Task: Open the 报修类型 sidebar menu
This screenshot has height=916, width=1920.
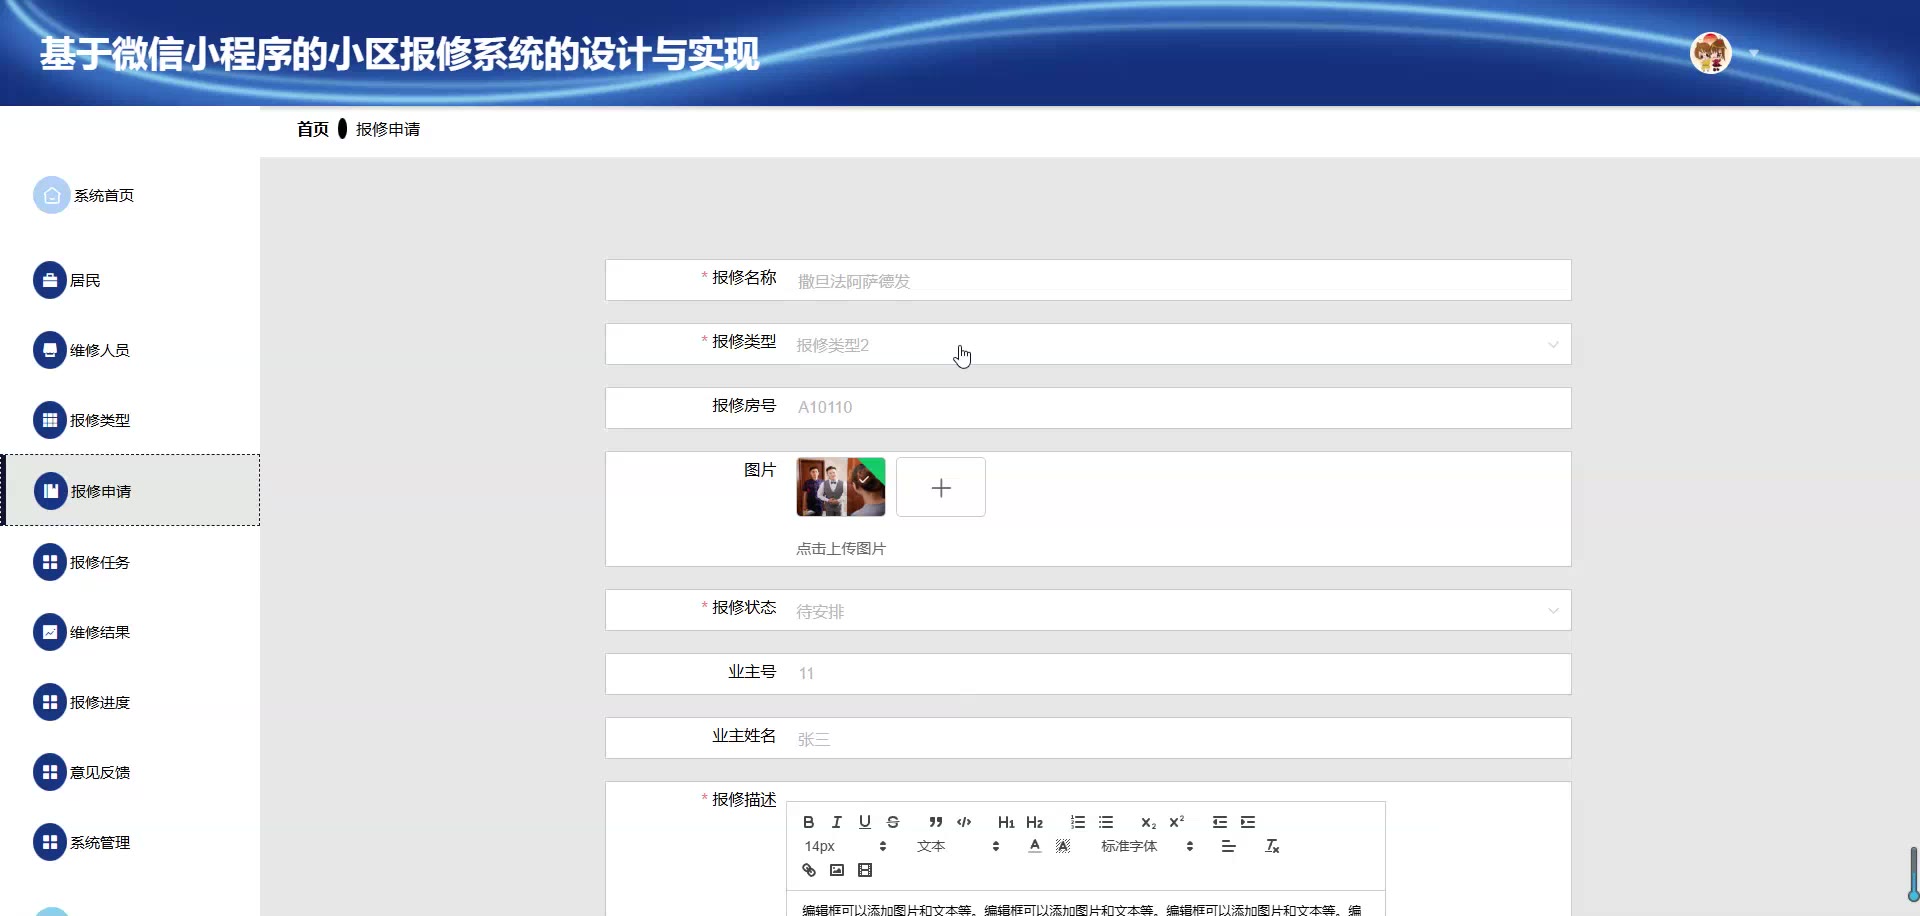Action: (x=82, y=420)
